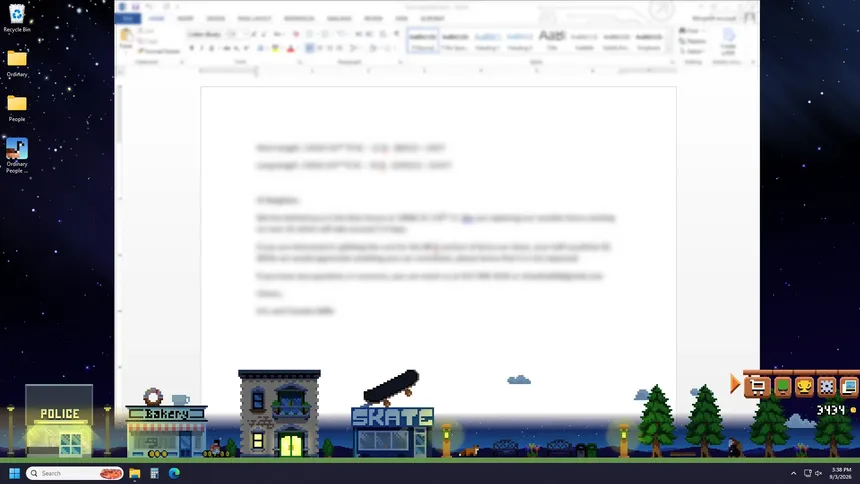The height and width of the screenshot is (484, 860).
Task: Click the gray apartment building
Action: click(279, 413)
